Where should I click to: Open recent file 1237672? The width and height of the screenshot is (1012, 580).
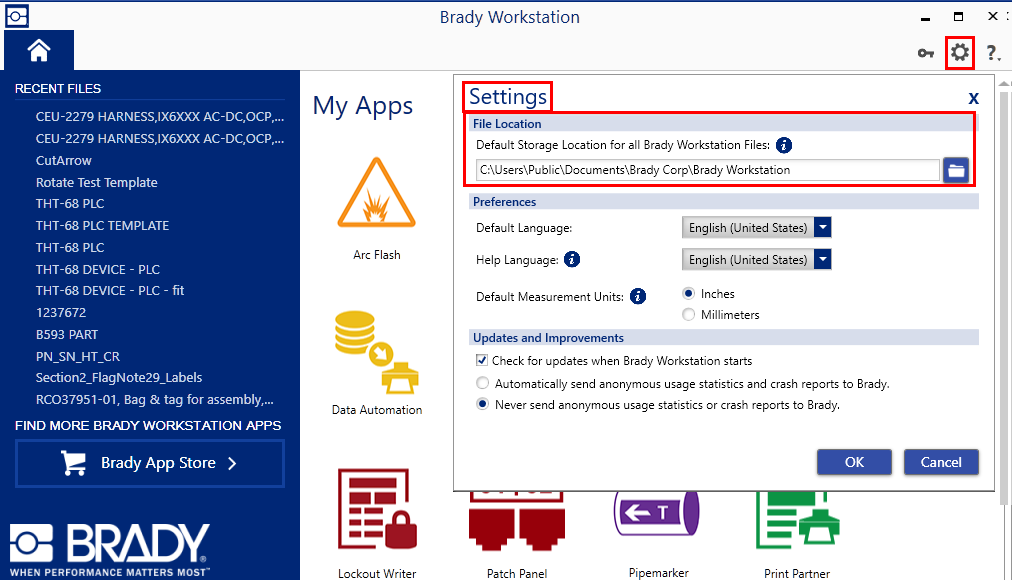61,313
